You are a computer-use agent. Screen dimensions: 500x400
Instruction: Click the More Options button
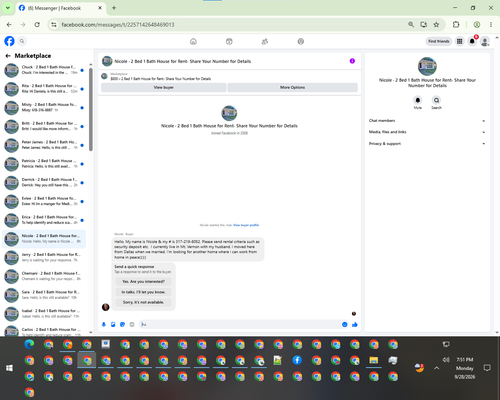click(292, 87)
